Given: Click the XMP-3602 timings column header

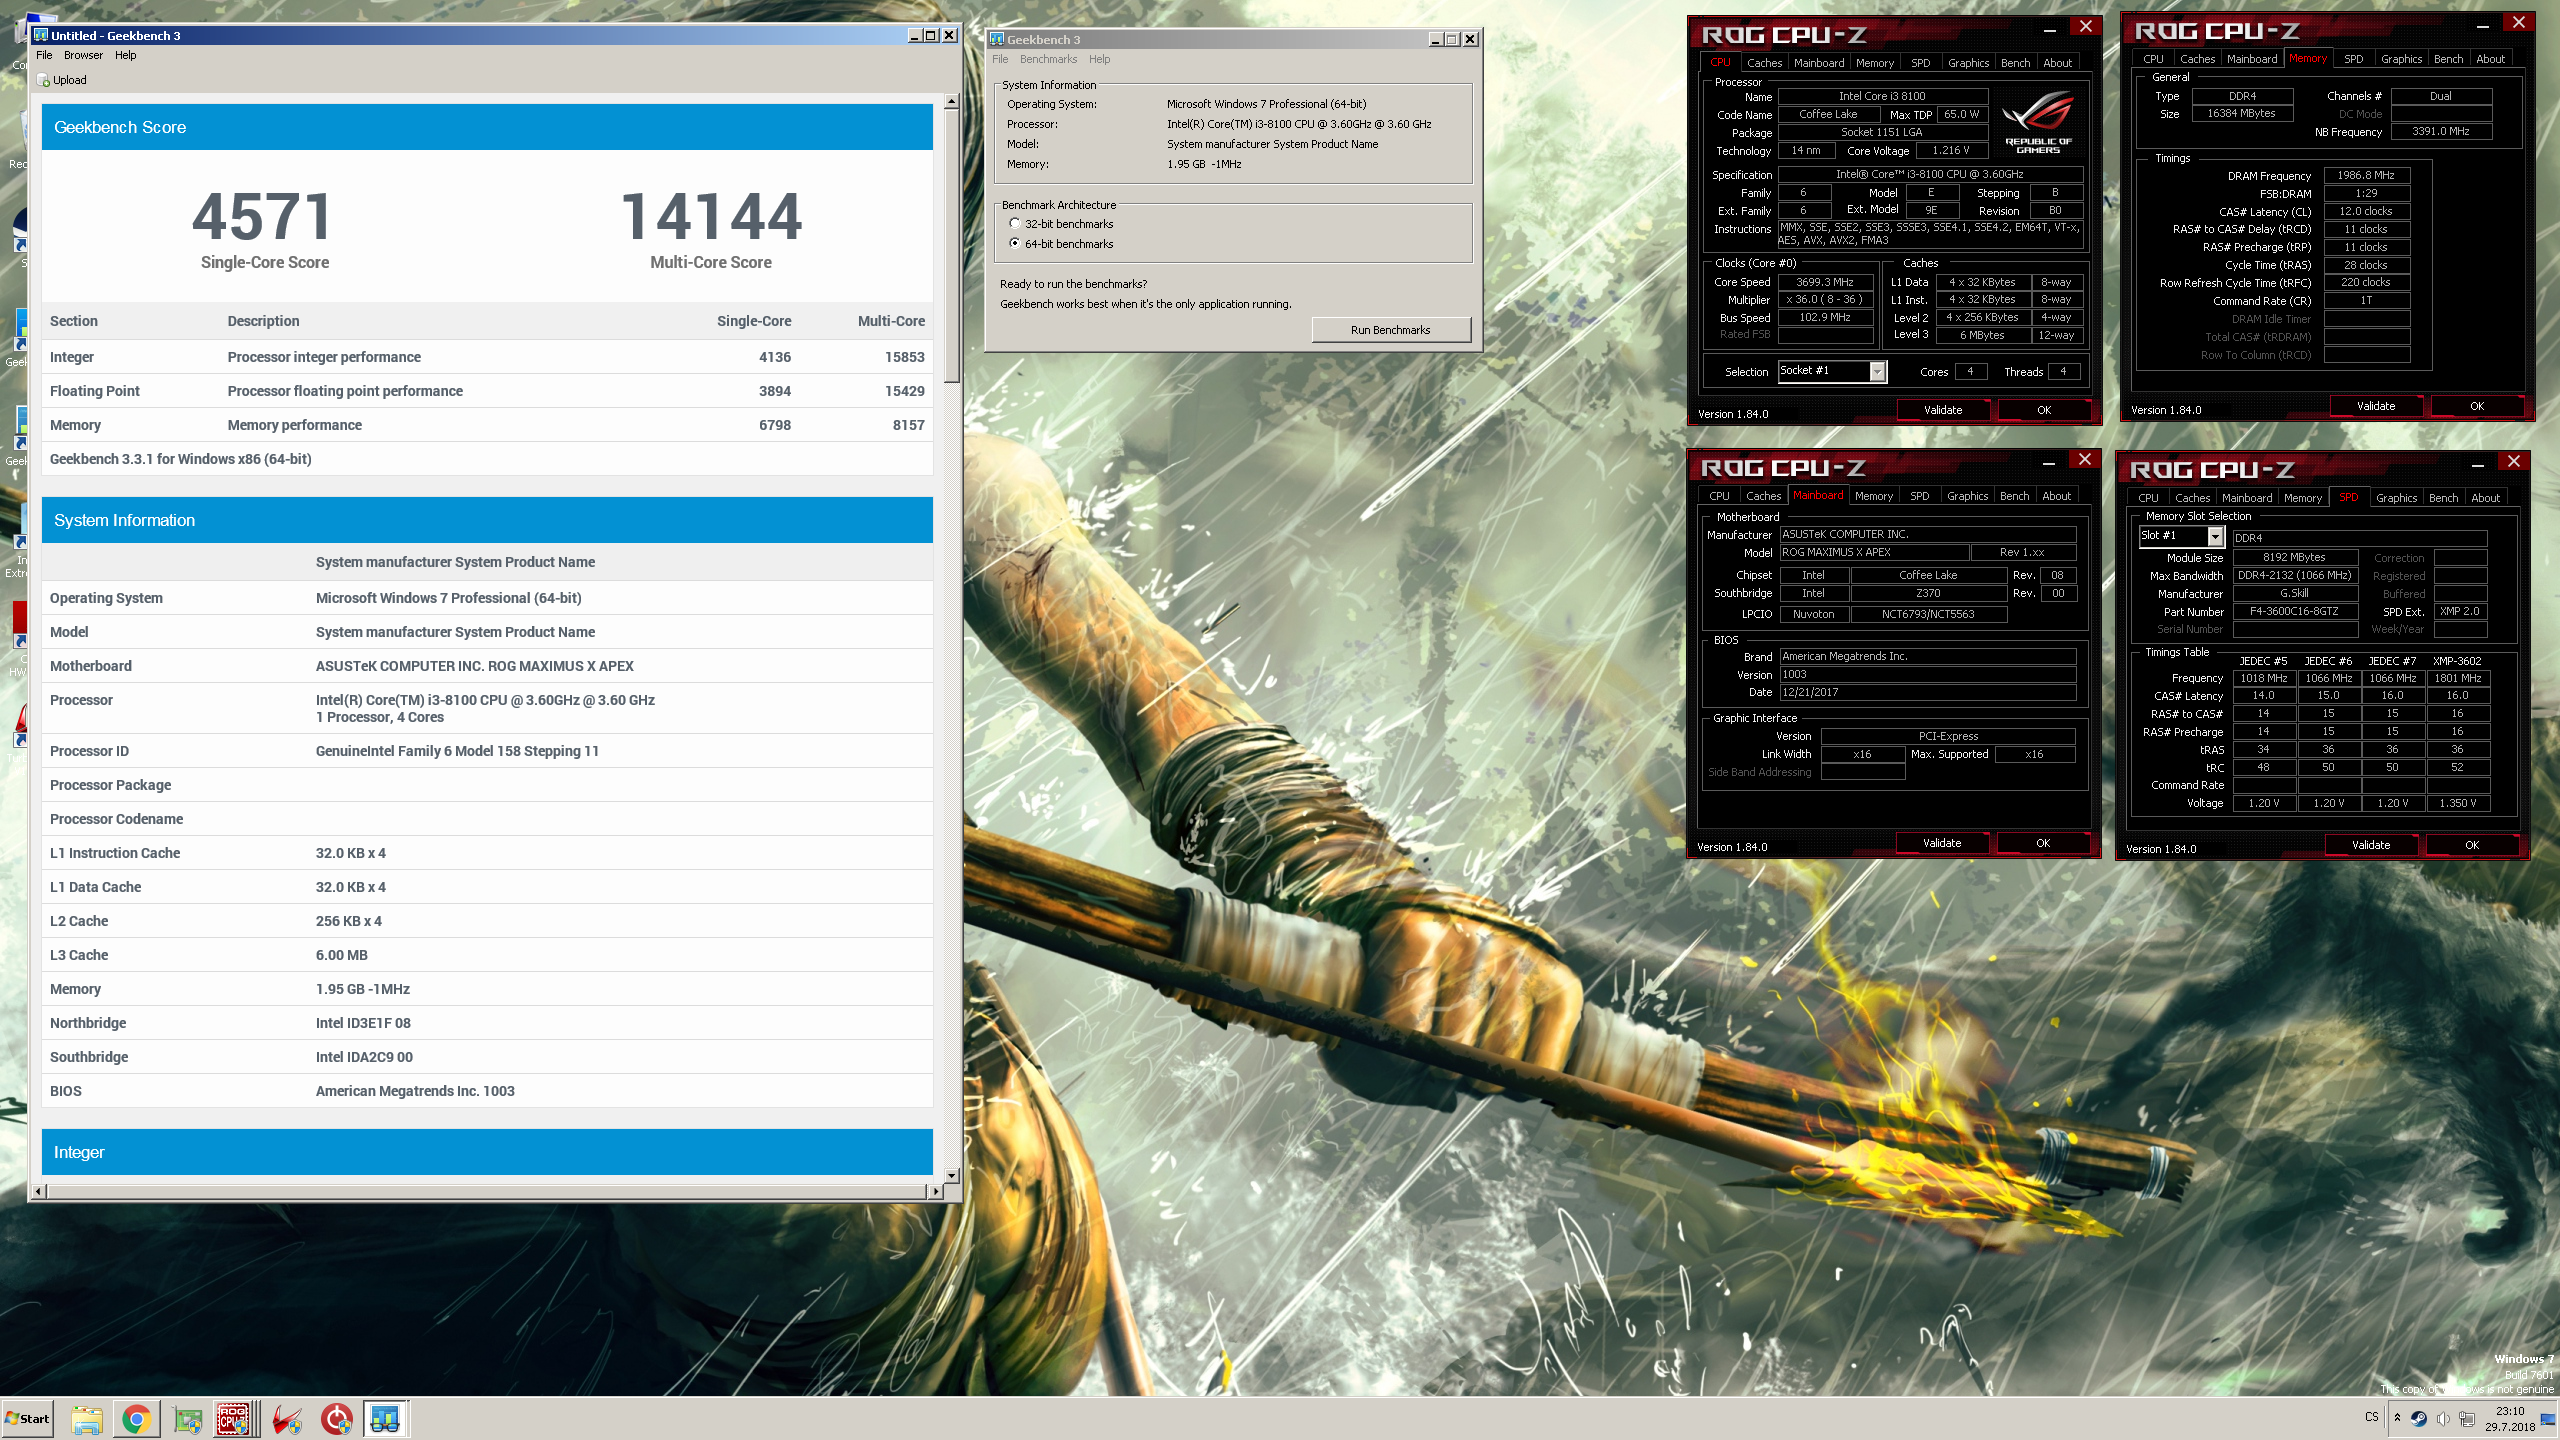Looking at the screenshot, I should coord(2457,661).
